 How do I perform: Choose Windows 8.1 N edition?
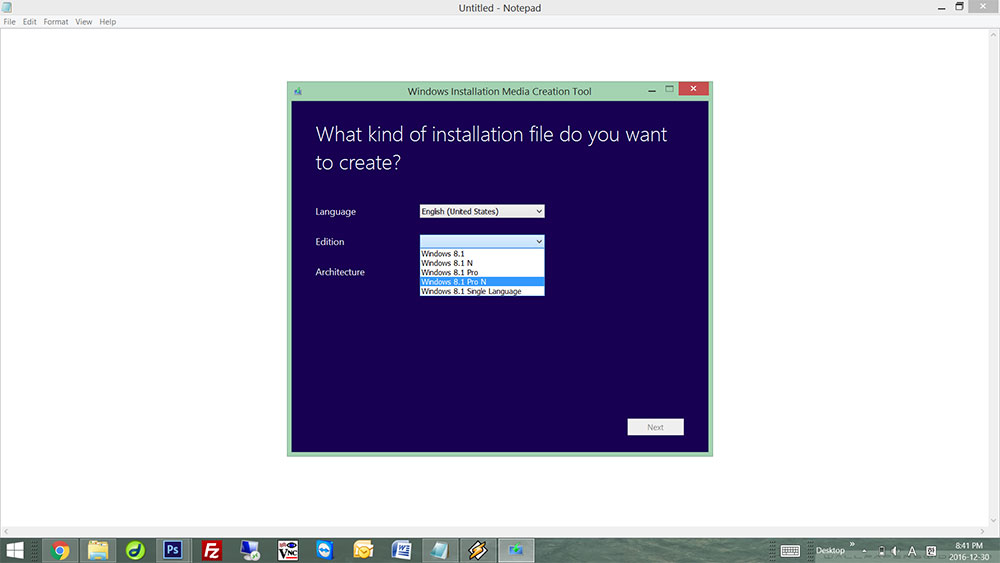(482, 263)
